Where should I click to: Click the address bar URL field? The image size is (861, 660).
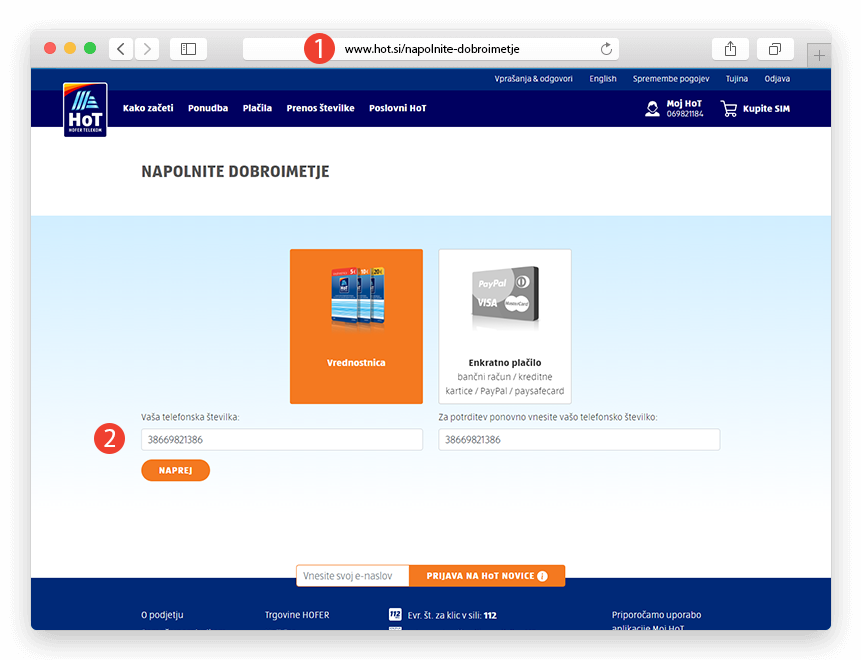(x=431, y=49)
